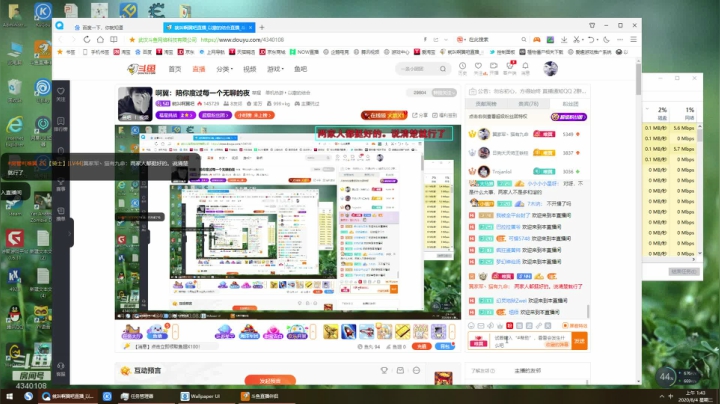Open the browser undo-close dropdown arrow

pos(597,40)
